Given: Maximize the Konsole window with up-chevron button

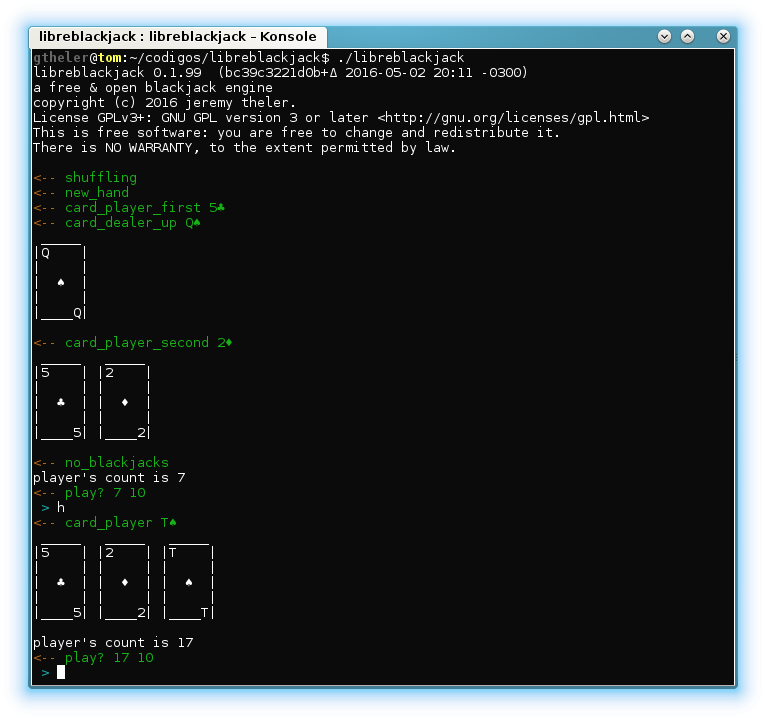Looking at the screenshot, I should (x=687, y=37).
